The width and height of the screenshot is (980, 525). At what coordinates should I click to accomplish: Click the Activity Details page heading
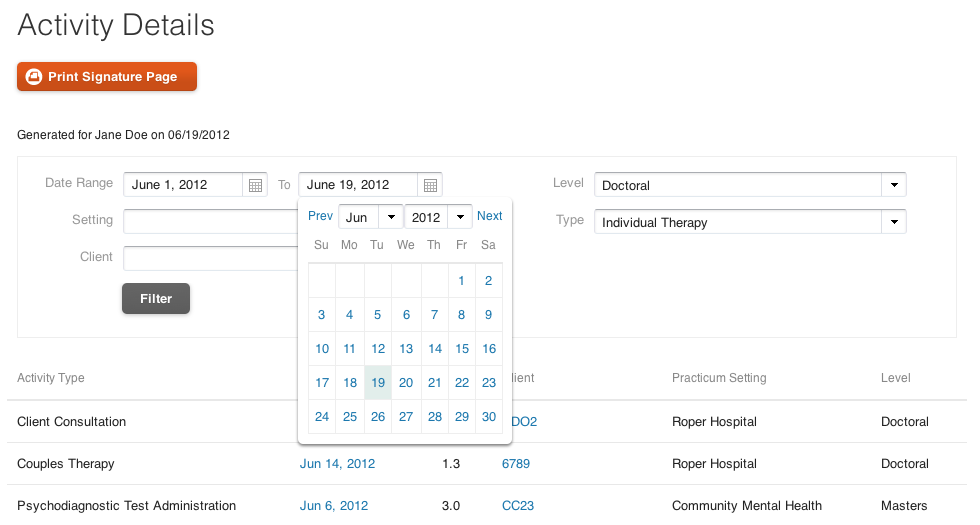[116, 26]
